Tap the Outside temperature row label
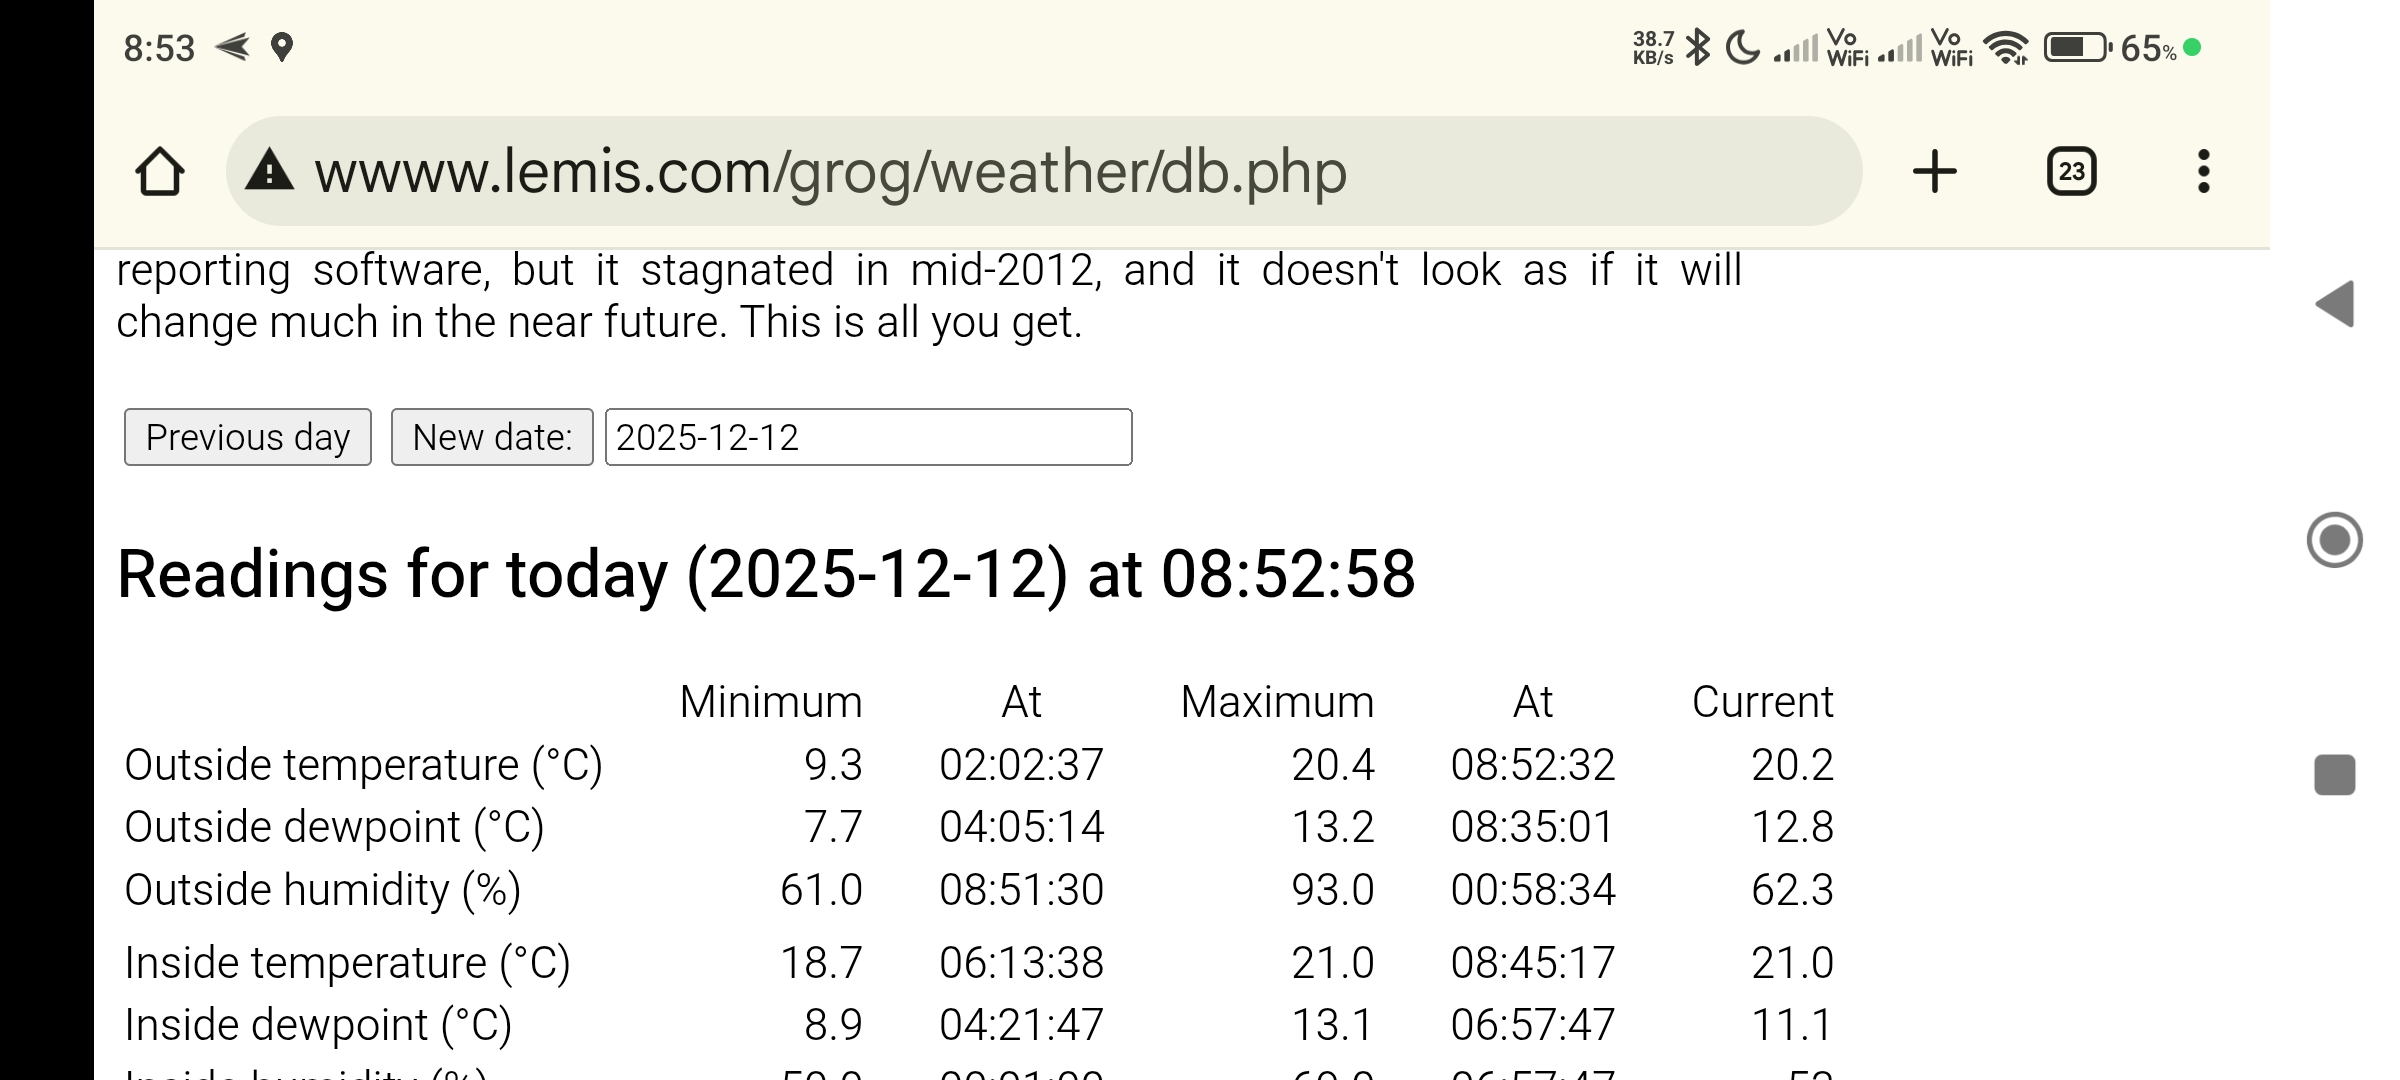 [x=363, y=765]
